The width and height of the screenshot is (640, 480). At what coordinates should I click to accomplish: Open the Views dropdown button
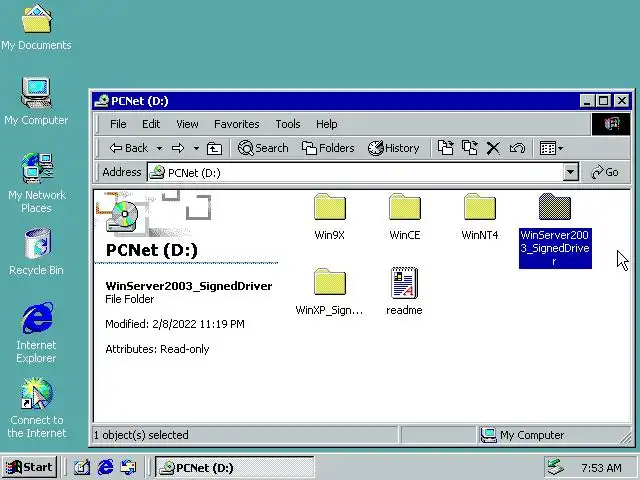pyautogui.click(x=551, y=148)
